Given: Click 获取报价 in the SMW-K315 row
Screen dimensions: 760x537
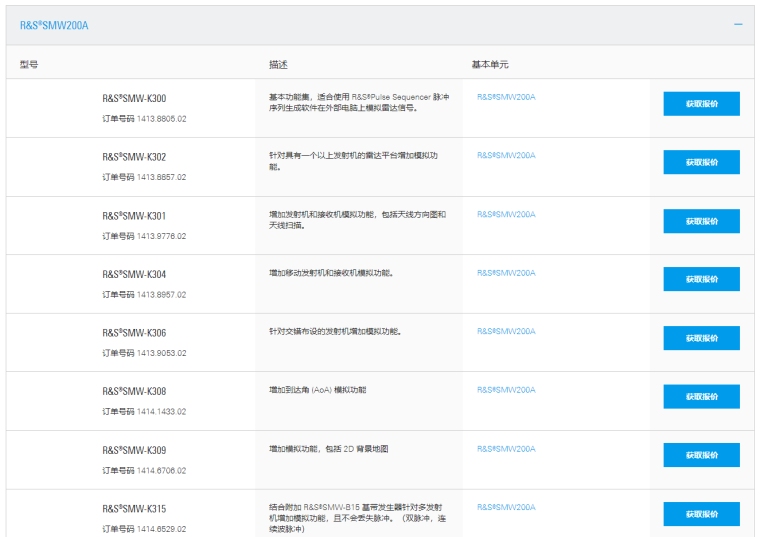Looking at the screenshot, I should 701,514.
